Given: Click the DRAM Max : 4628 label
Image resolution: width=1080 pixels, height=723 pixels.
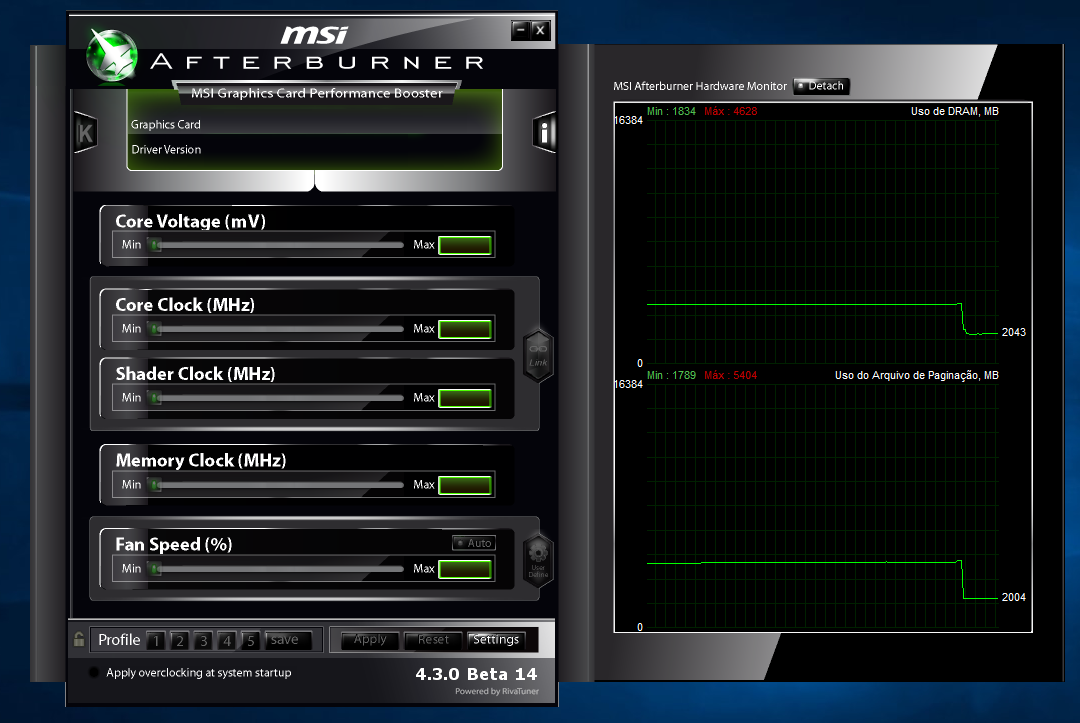Looking at the screenshot, I should (731, 111).
